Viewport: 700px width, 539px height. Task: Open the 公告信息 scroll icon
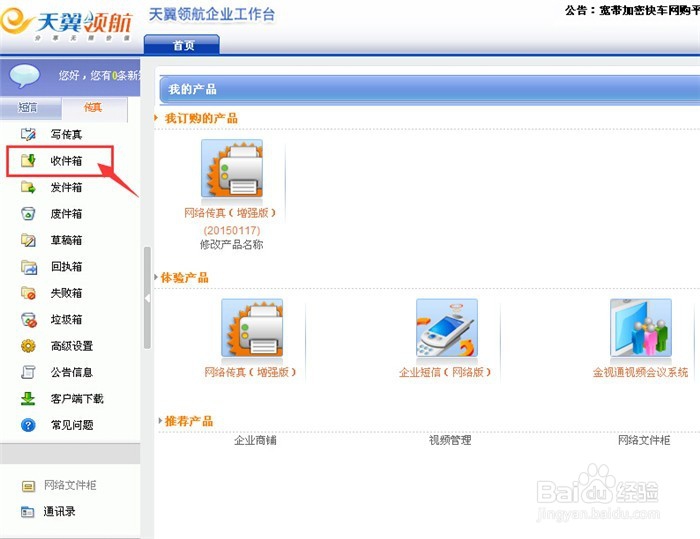click(28, 372)
